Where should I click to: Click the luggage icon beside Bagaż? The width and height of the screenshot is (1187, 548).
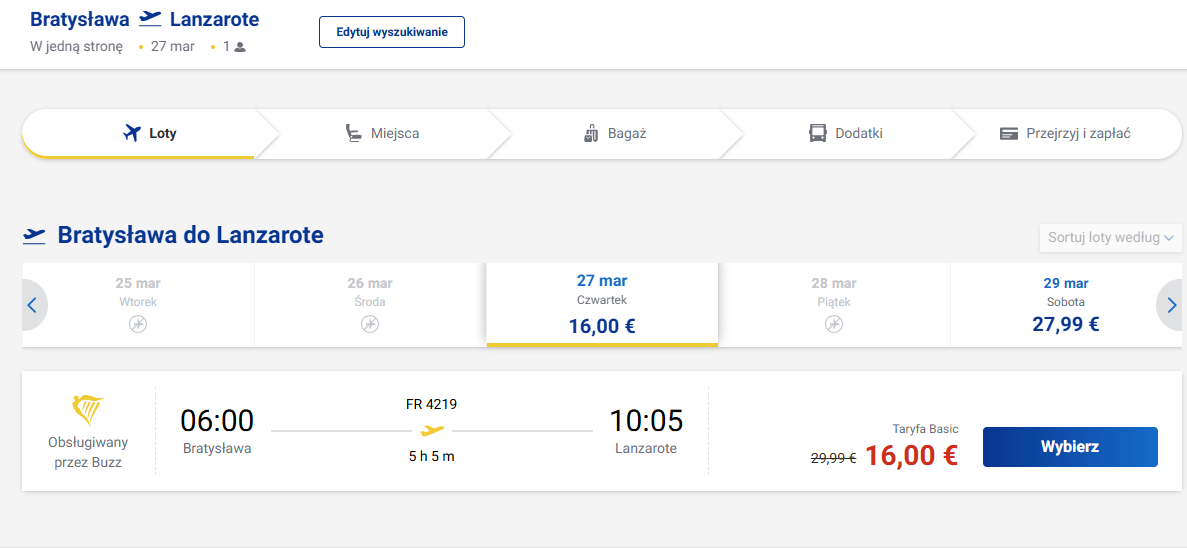point(591,134)
